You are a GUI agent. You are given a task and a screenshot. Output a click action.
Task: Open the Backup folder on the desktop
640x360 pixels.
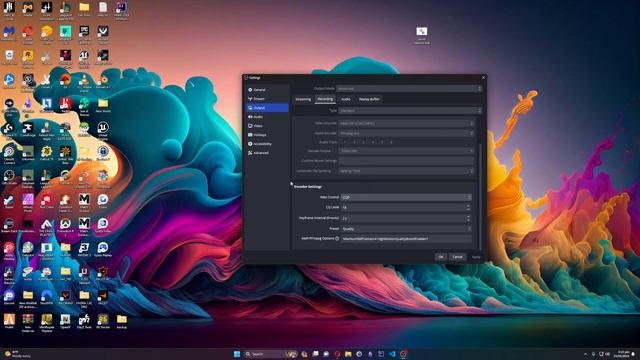(122, 321)
